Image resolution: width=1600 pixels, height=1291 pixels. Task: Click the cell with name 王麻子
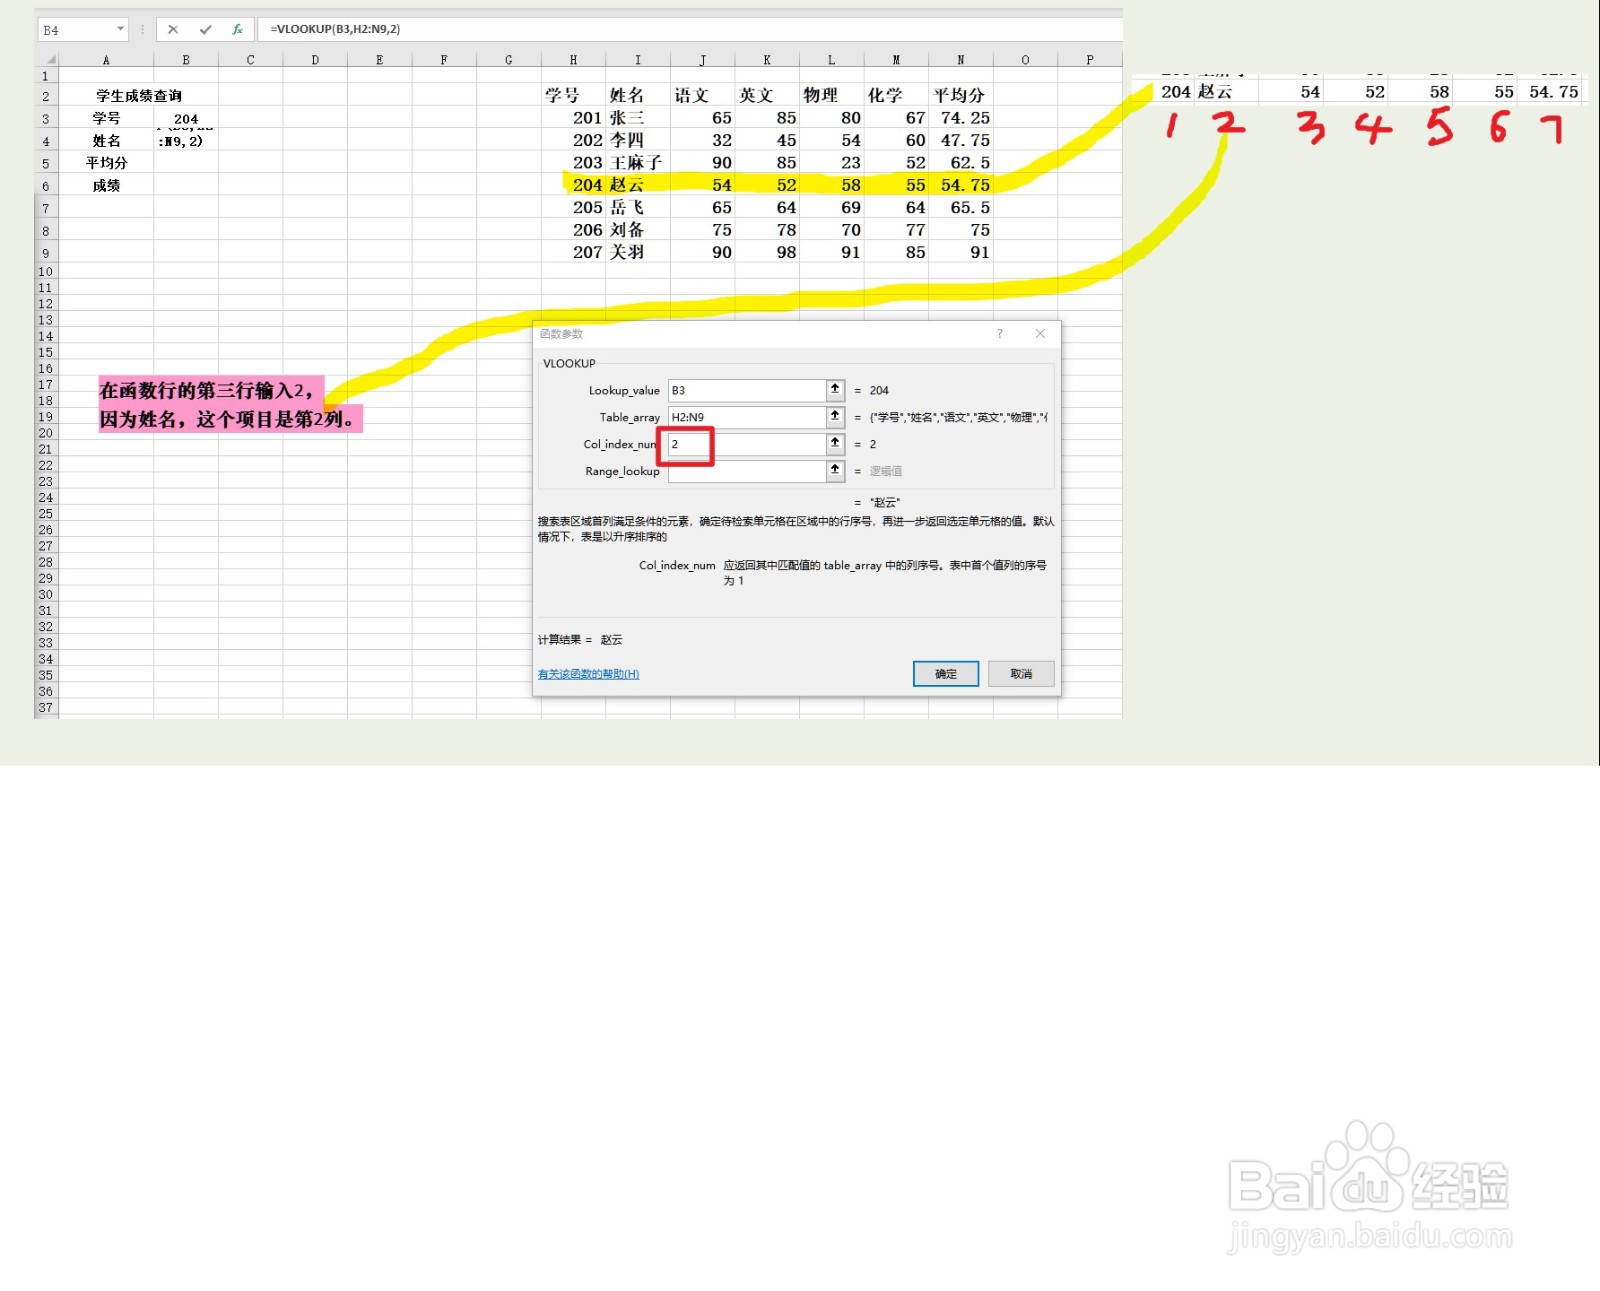click(x=638, y=163)
